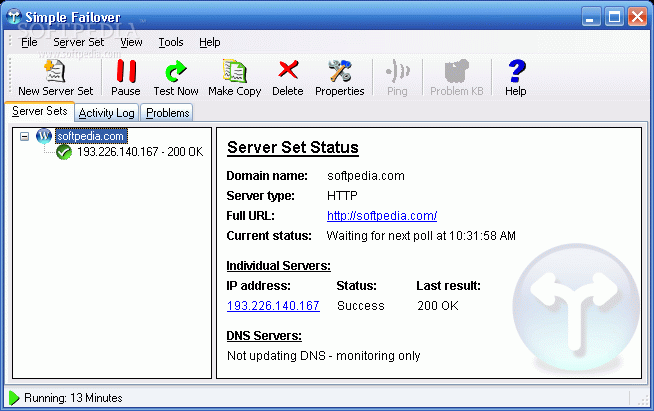Open the File menu

(29, 42)
